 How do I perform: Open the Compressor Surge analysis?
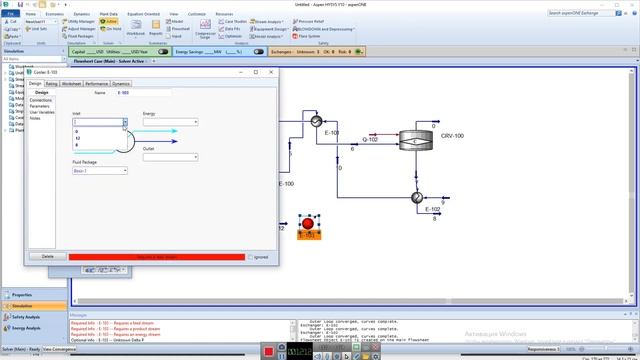point(205,29)
